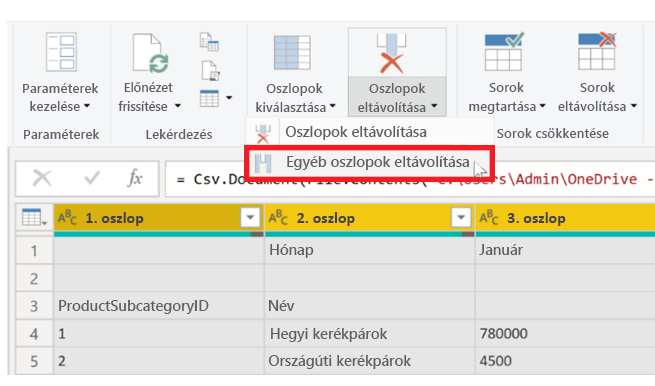655x386 pixels.
Task: Click the Sorok megtartása icon
Action: pos(504,52)
